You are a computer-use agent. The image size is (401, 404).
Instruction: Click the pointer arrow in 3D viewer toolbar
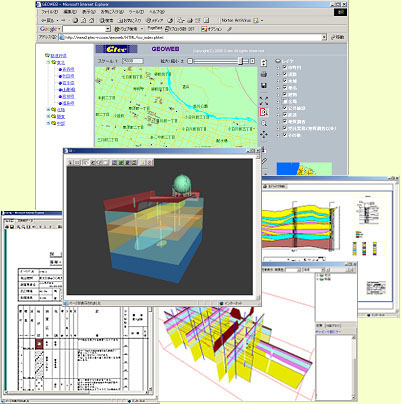(x=70, y=163)
